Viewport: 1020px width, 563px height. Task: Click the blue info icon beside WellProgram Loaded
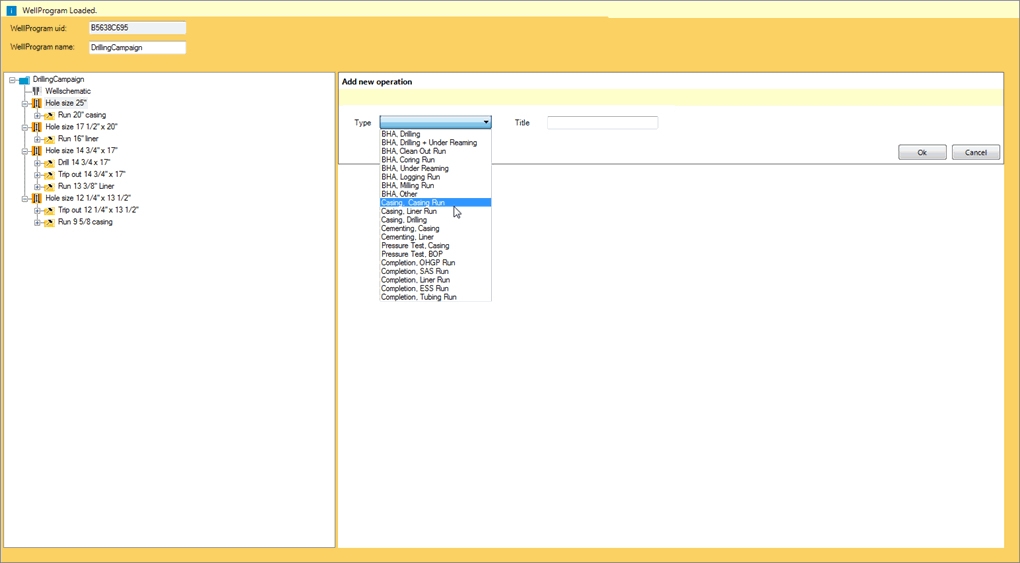(12, 10)
